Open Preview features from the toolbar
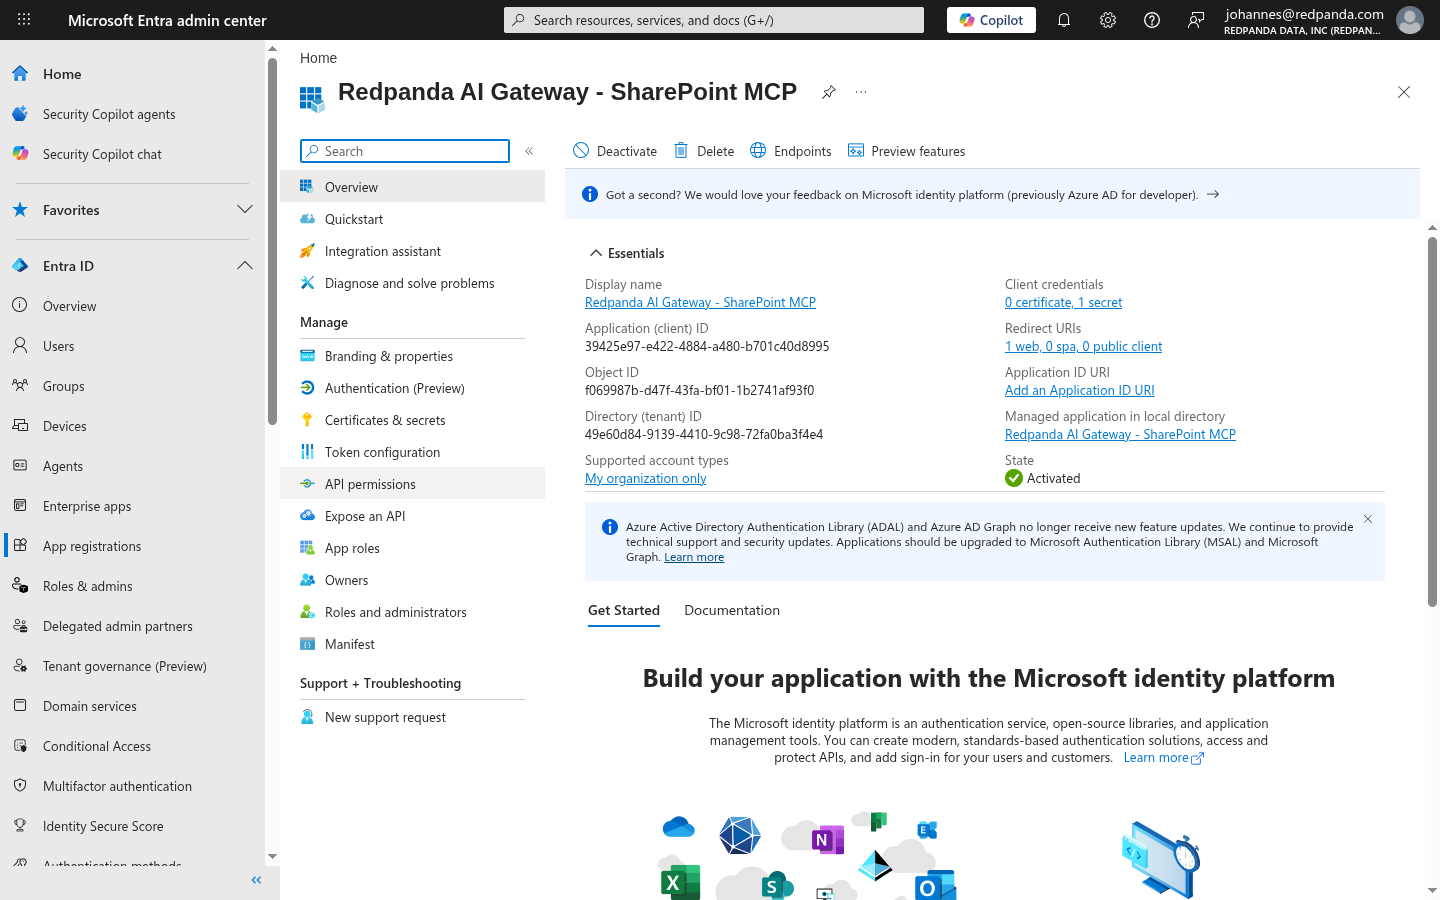 pos(907,151)
